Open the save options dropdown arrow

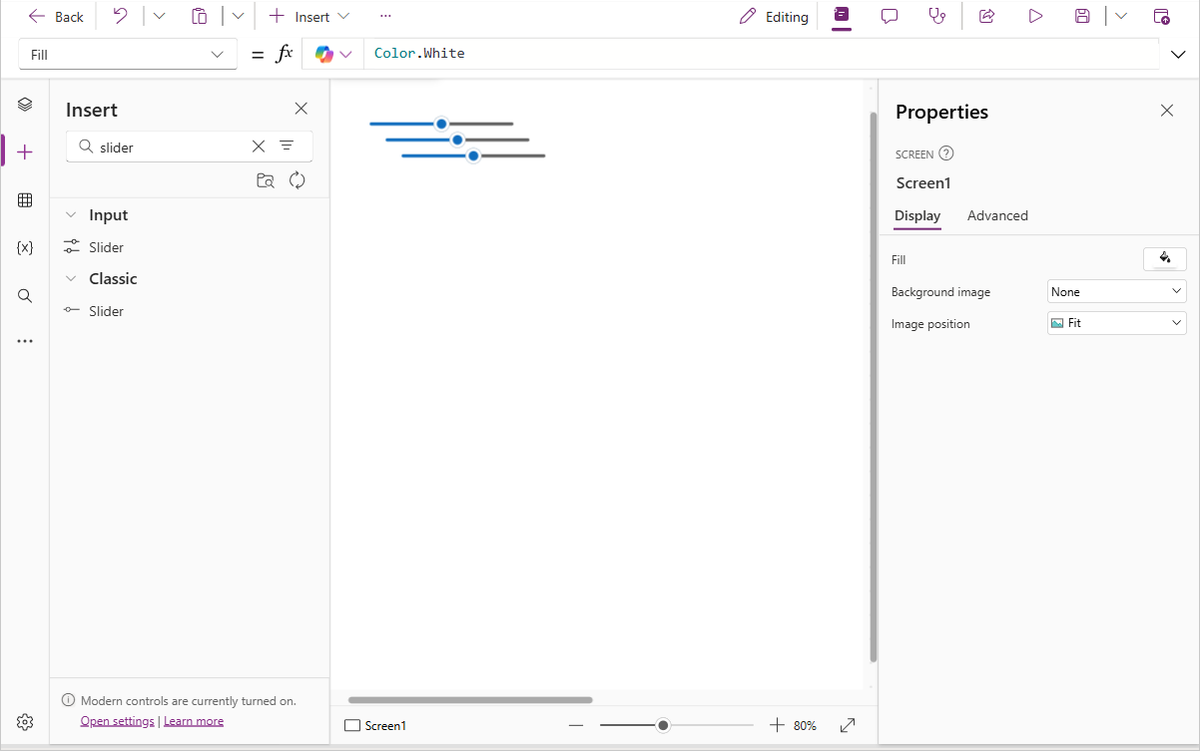click(x=1120, y=17)
